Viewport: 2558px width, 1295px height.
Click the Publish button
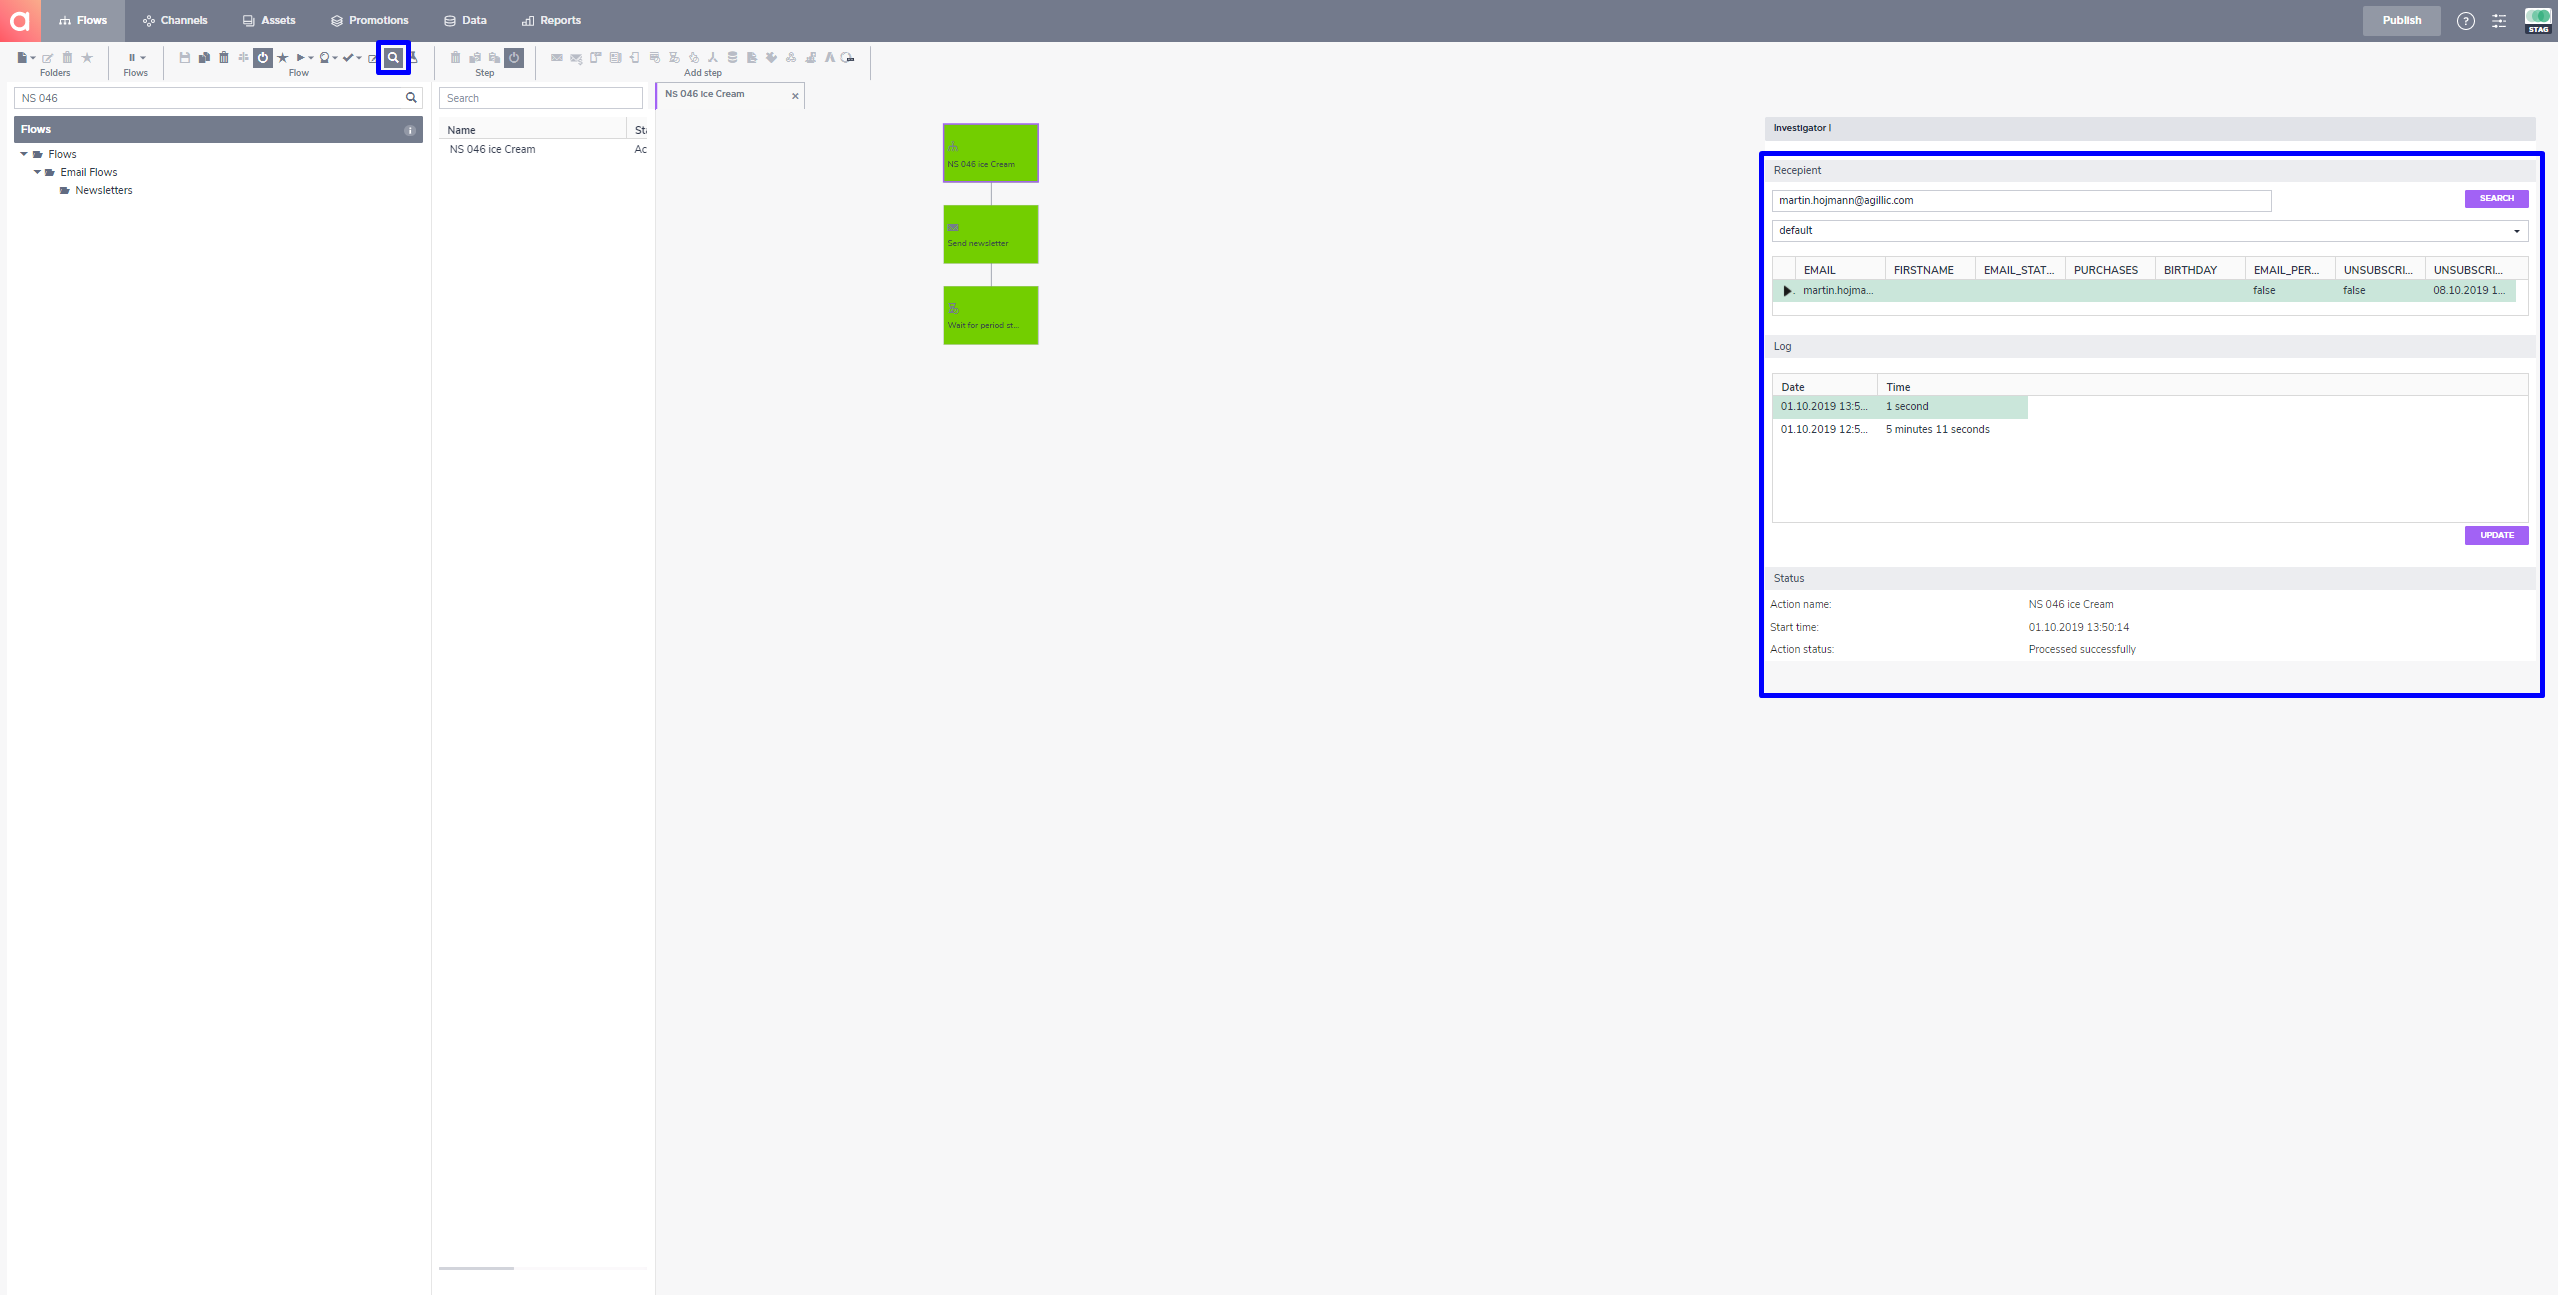click(2401, 21)
